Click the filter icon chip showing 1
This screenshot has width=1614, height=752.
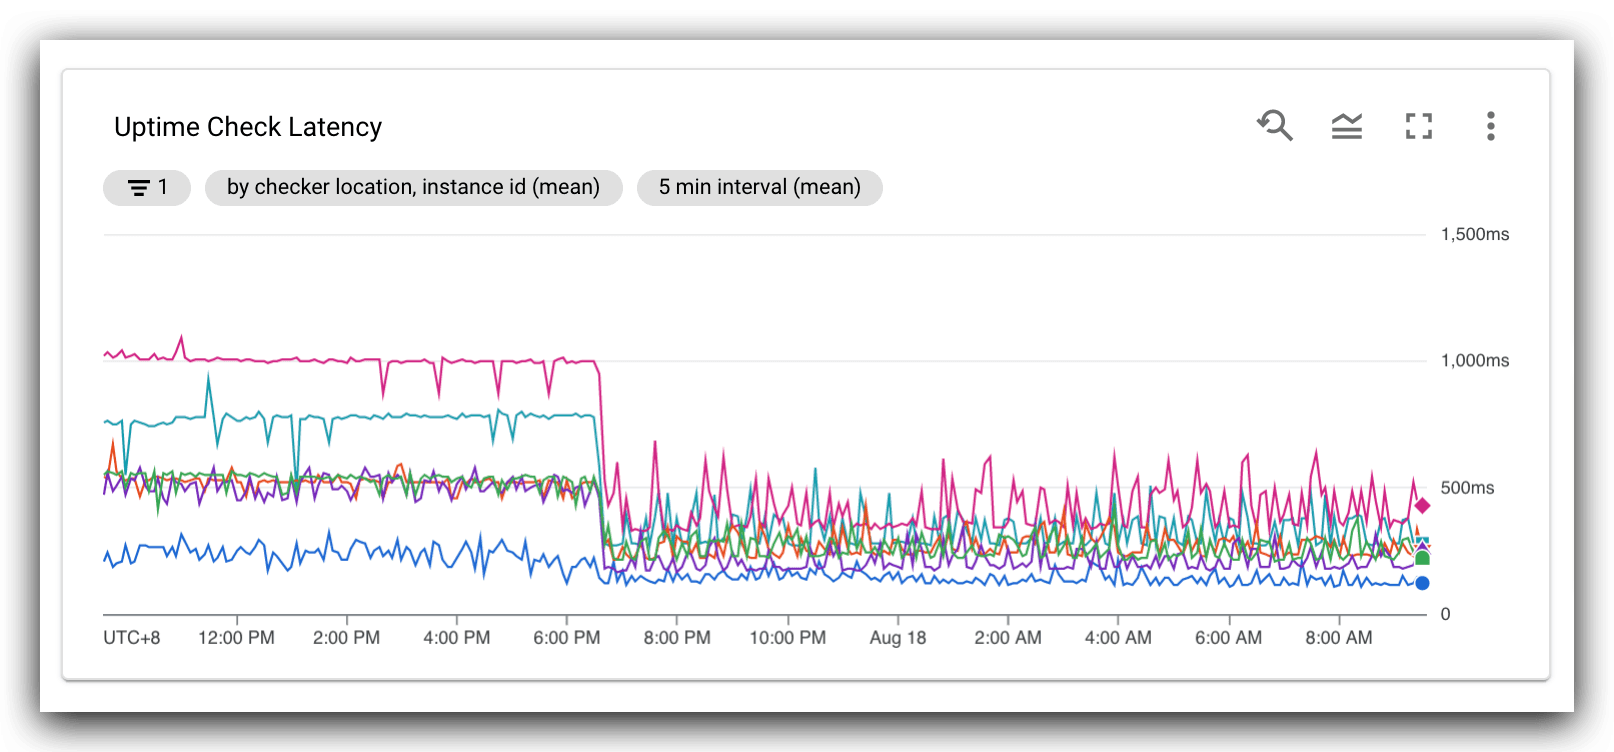pyautogui.click(x=147, y=188)
